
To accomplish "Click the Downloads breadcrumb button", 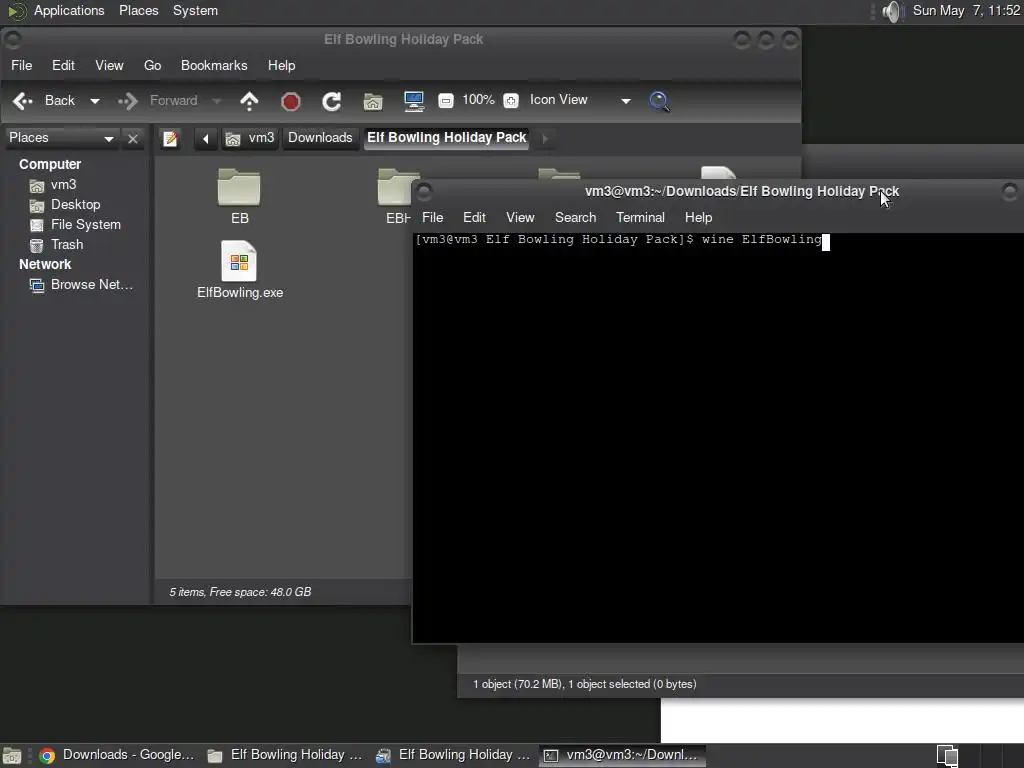I will pos(320,138).
